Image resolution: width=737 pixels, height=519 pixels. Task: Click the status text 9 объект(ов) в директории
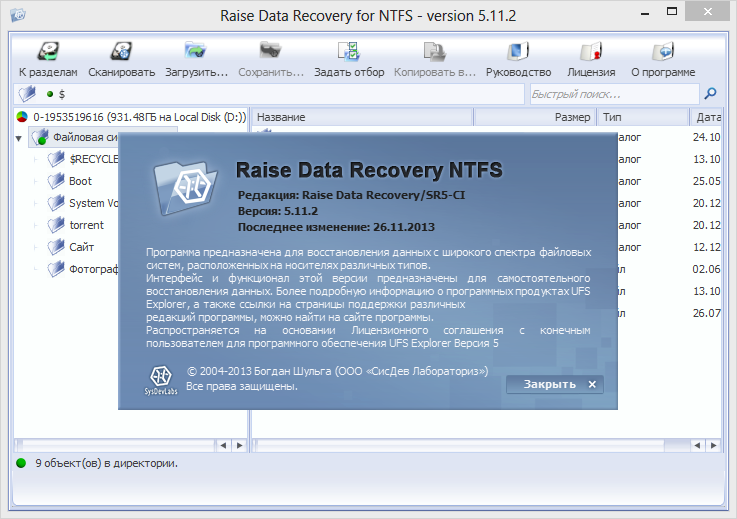pyautogui.click(x=106, y=464)
